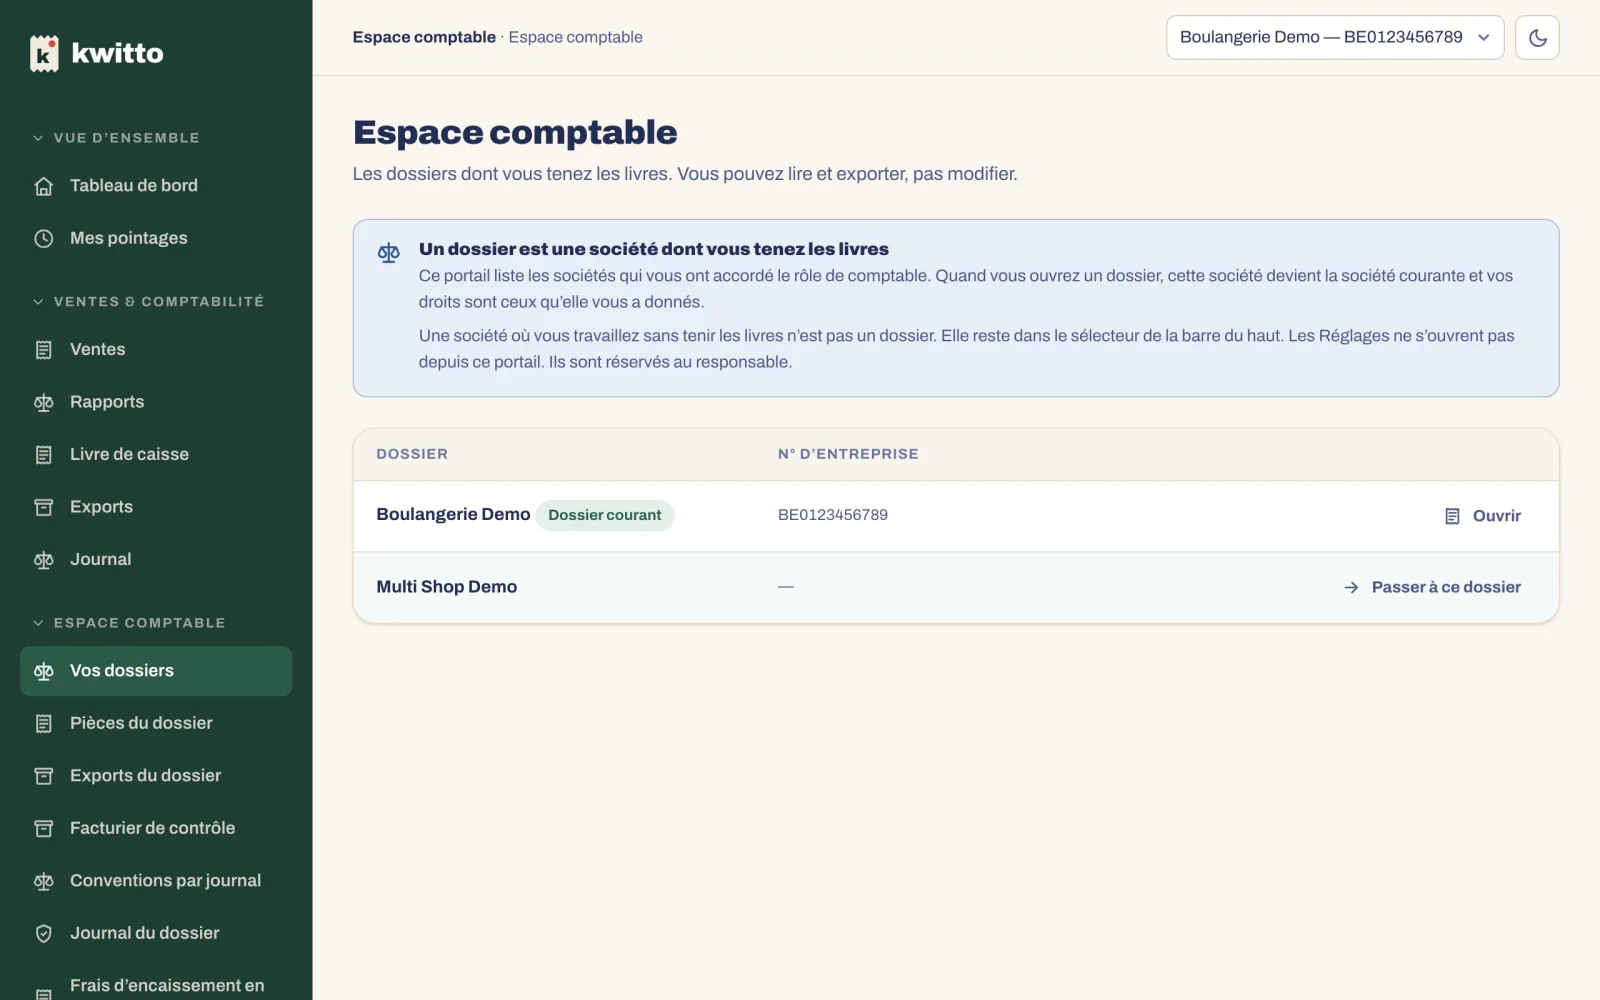Click the archive icon beside Facturier de contrôle
Screen dimensions: 1600x1000
click(44, 828)
